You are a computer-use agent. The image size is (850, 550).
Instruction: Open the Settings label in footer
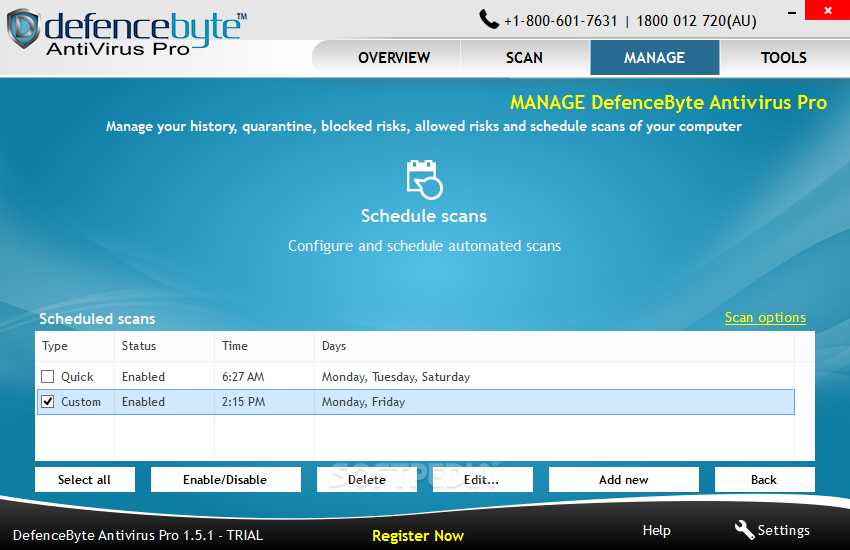783,530
